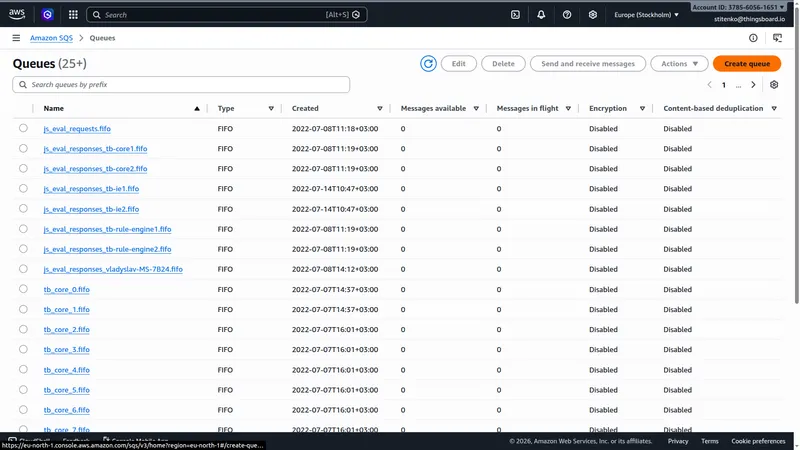Click the Delete button
This screenshot has height=450, width=800.
(x=503, y=64)
